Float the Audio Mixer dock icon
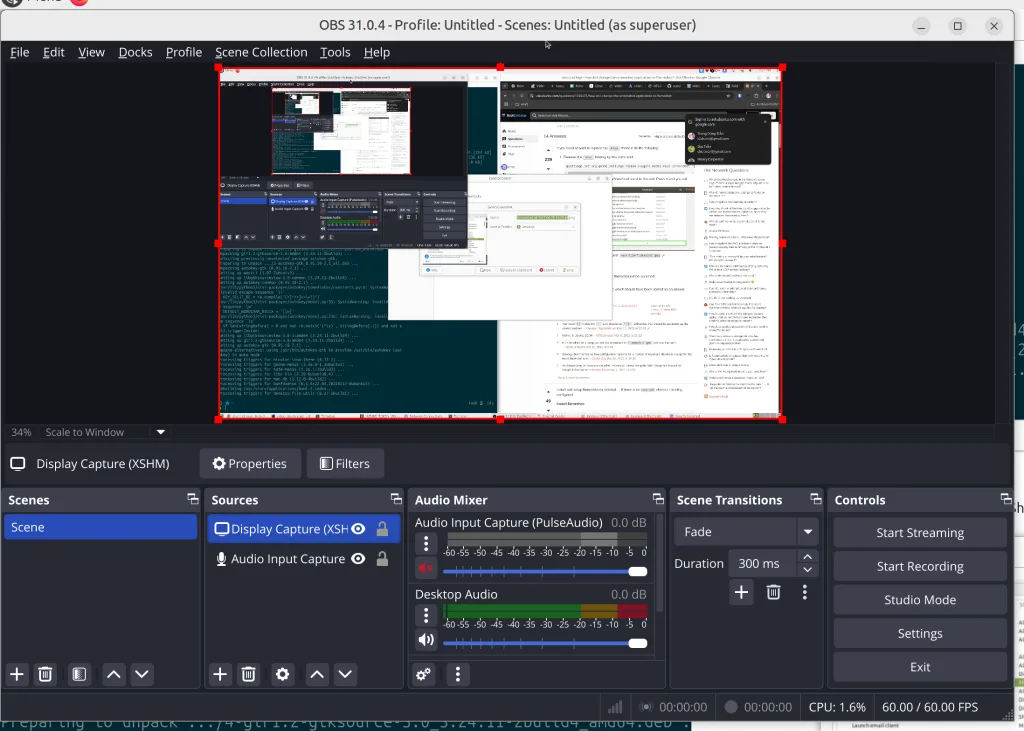1024x731 pixels. click(x=658, y=499)
